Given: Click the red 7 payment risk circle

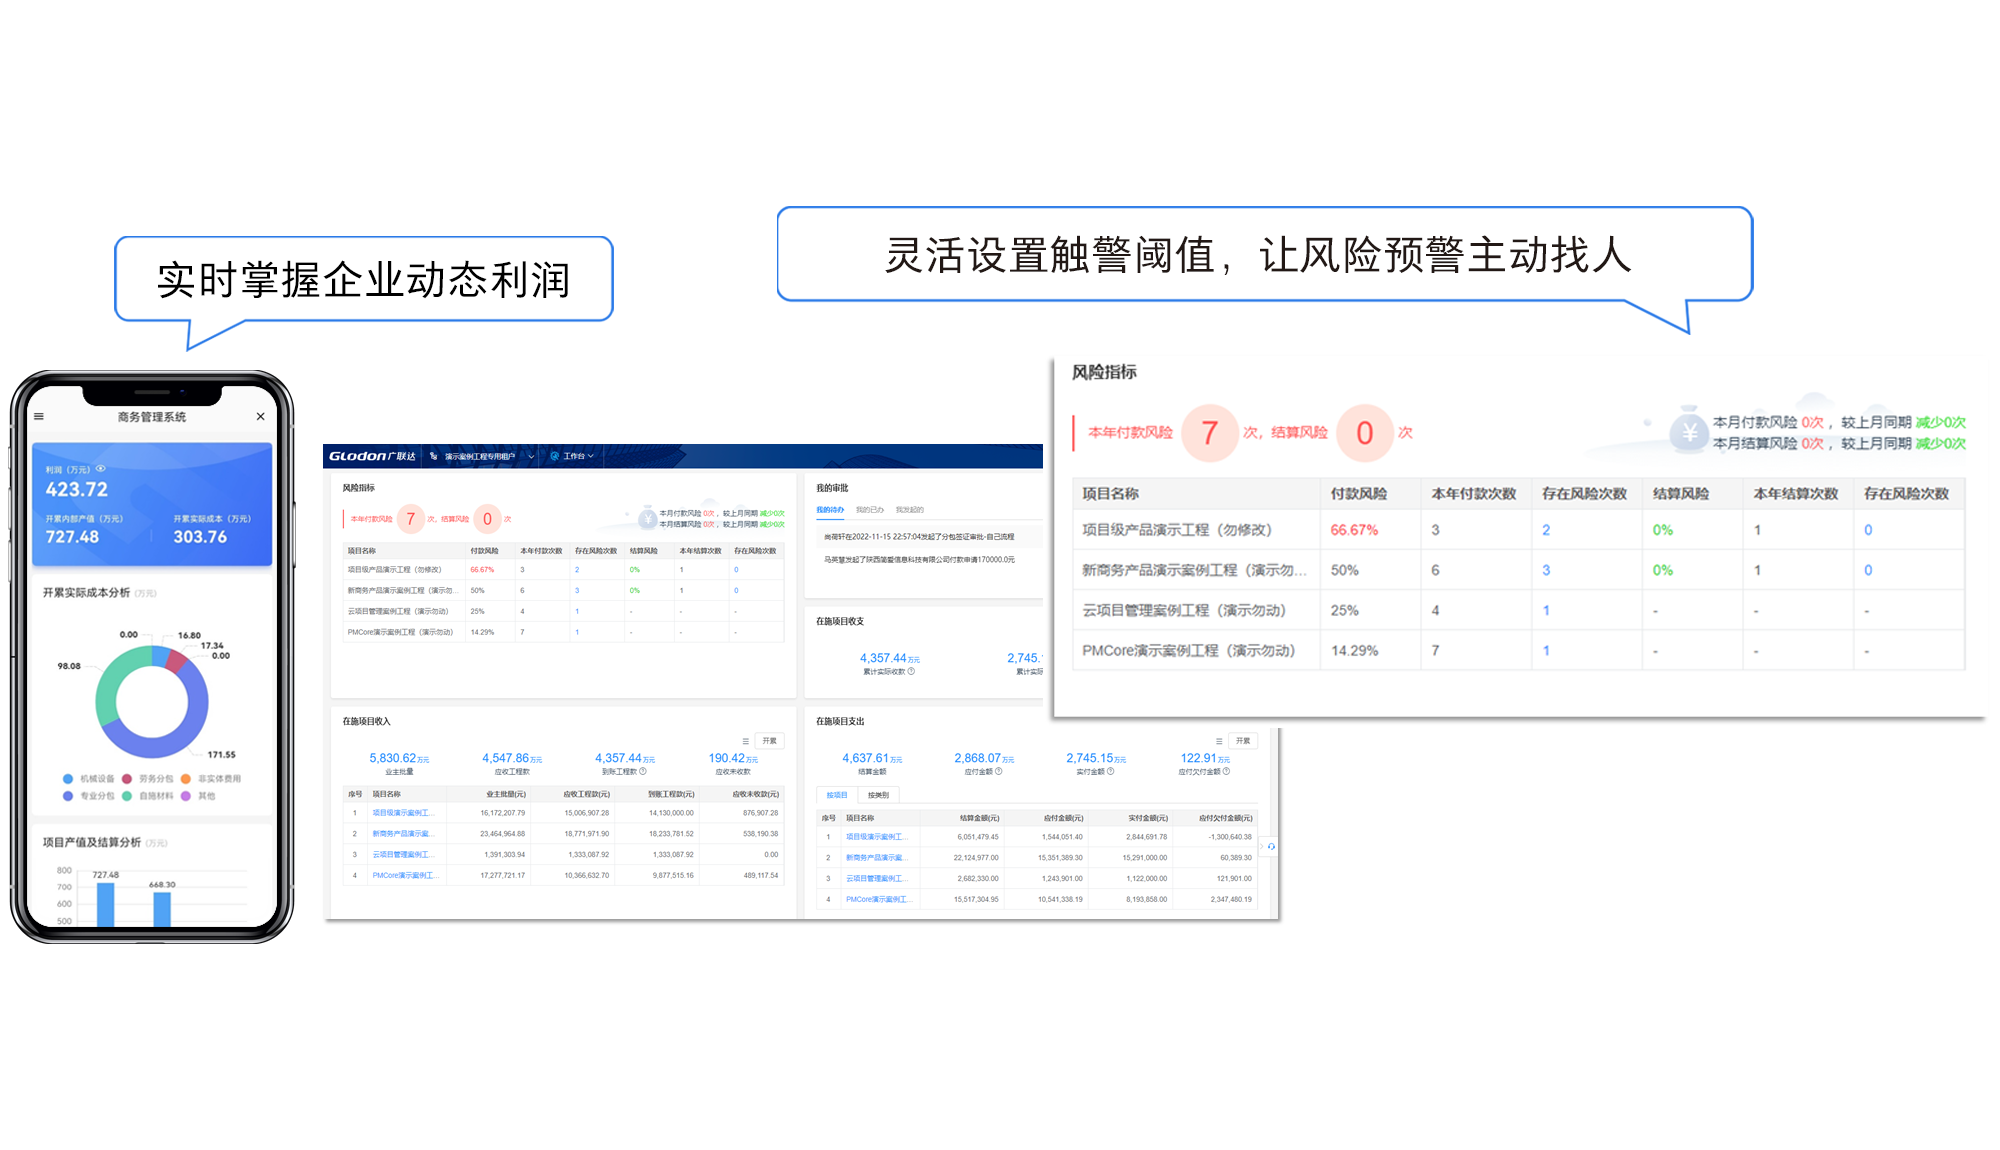Looking at the screenshot, I should click(x=1209, y=433).
